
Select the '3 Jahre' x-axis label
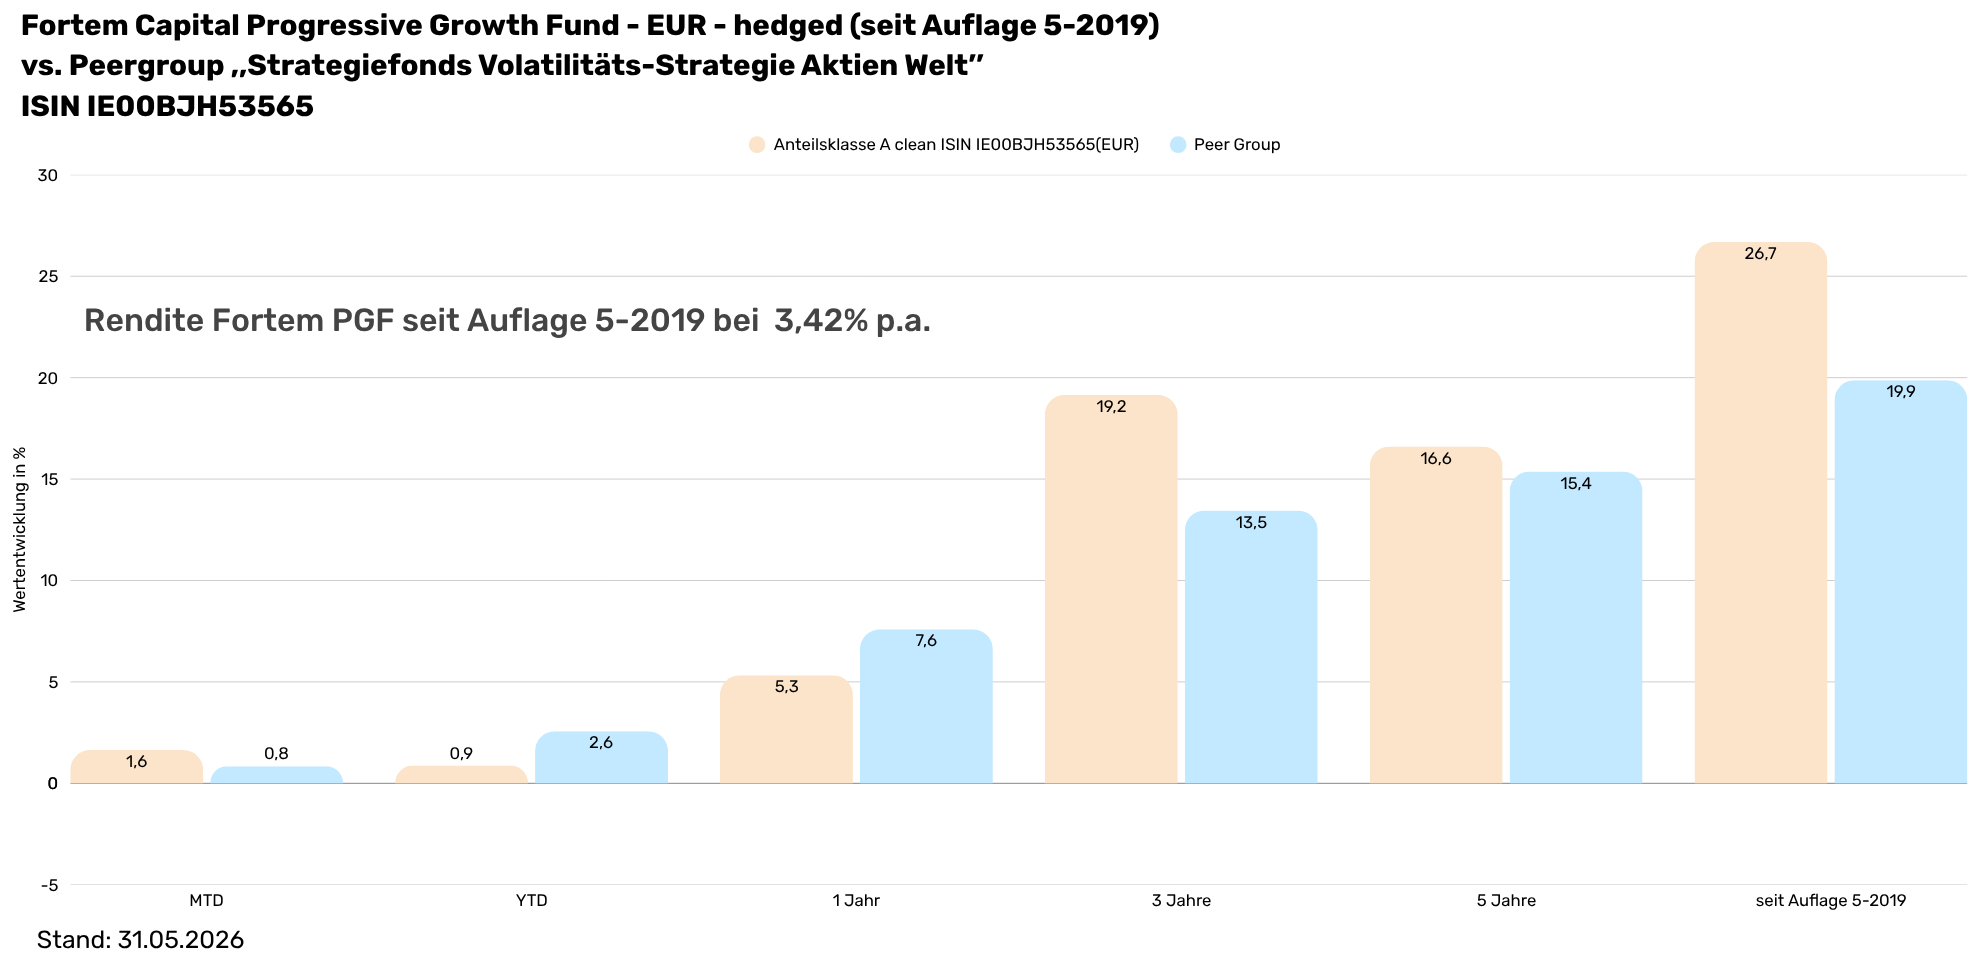[1181, 900]
